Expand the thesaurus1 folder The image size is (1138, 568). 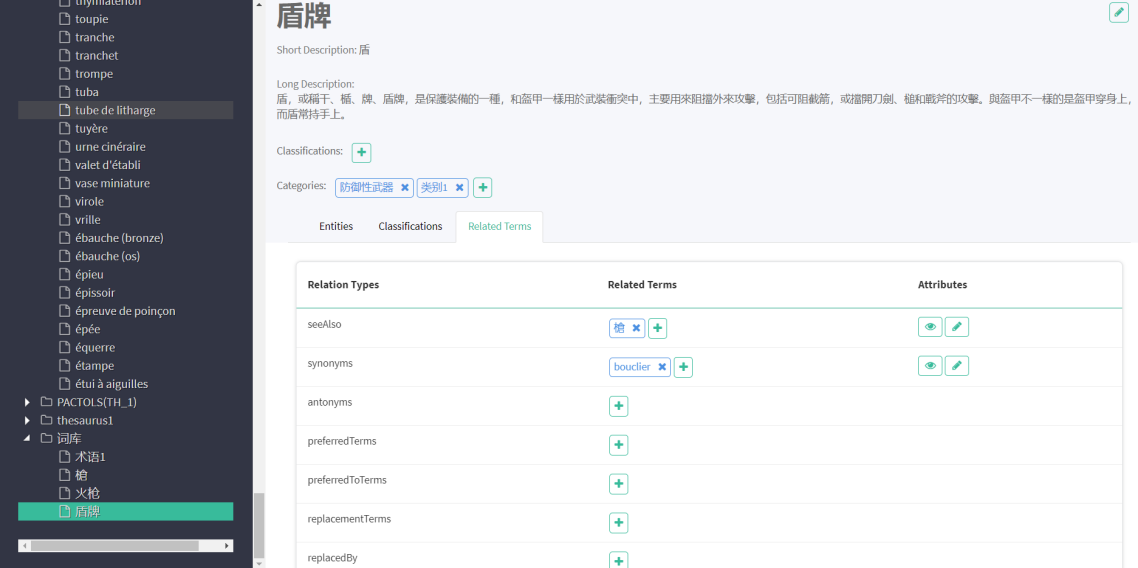click(27, 420)
